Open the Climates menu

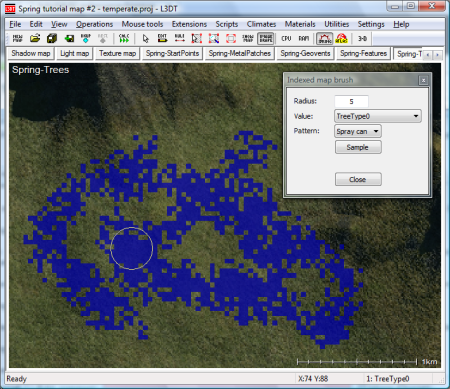pos(261,24)
